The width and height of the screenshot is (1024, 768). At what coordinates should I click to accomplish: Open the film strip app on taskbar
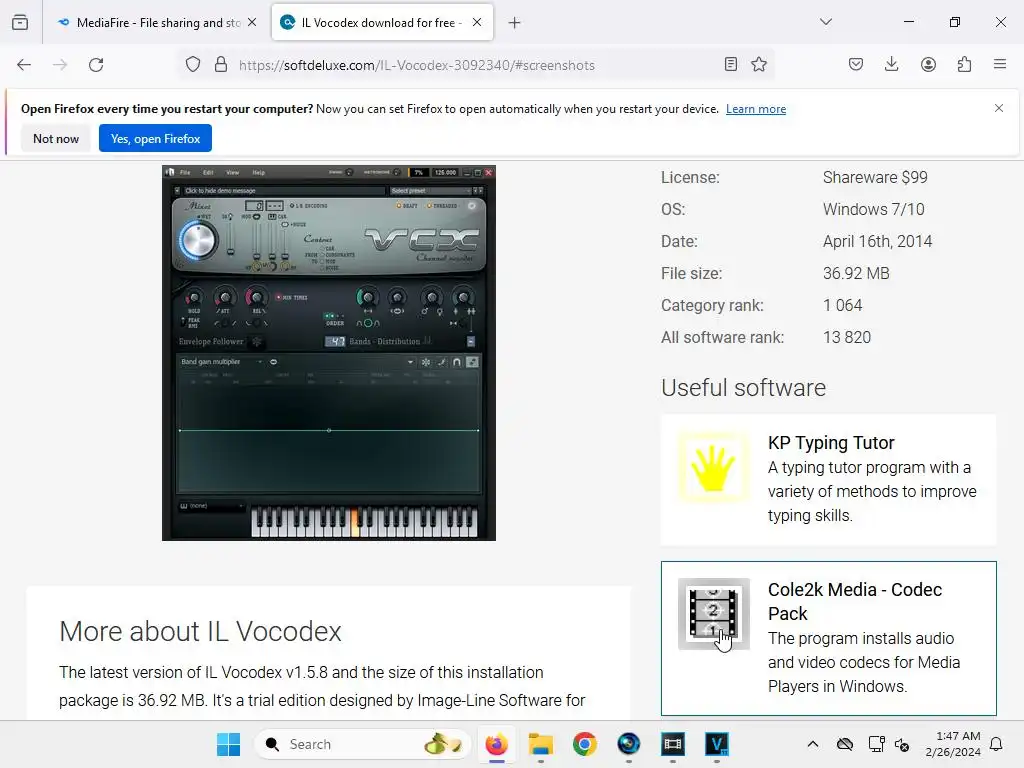(673, 744)
